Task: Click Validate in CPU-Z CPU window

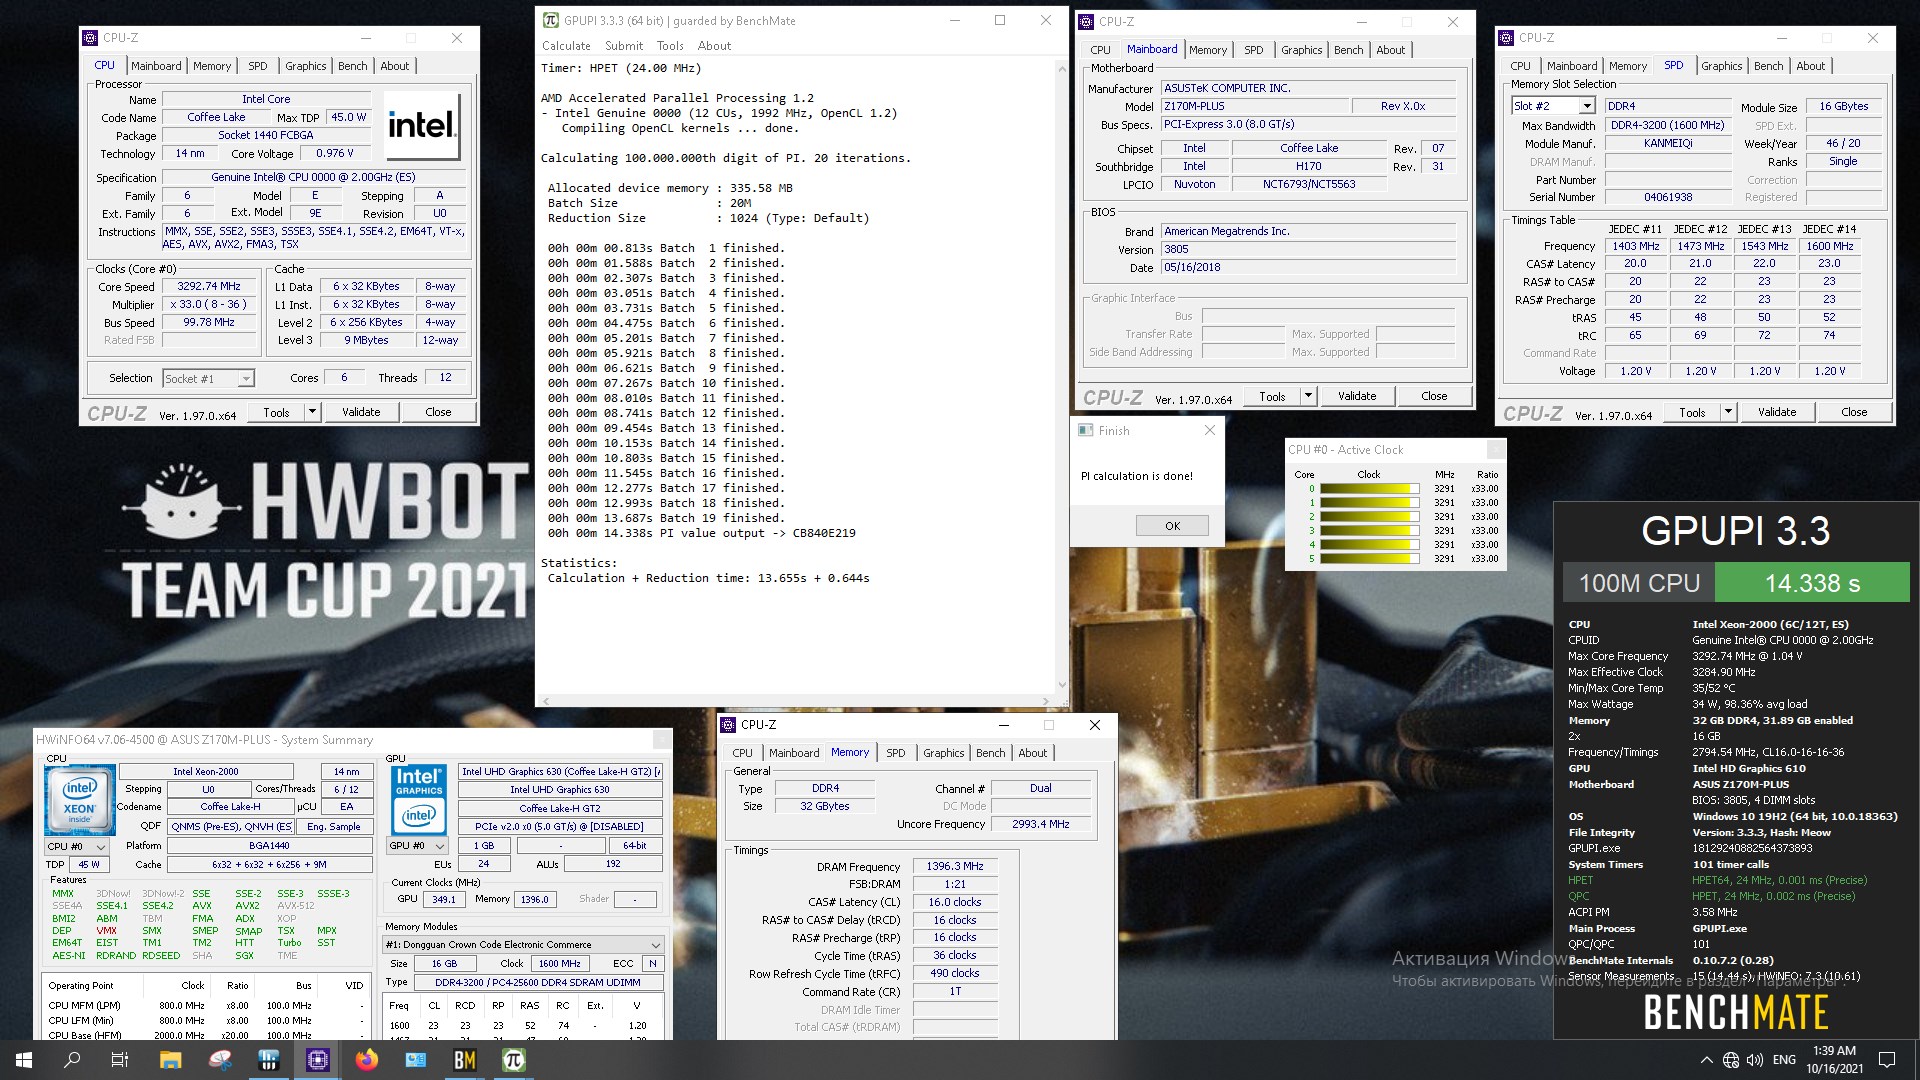Action: point(361,412)
